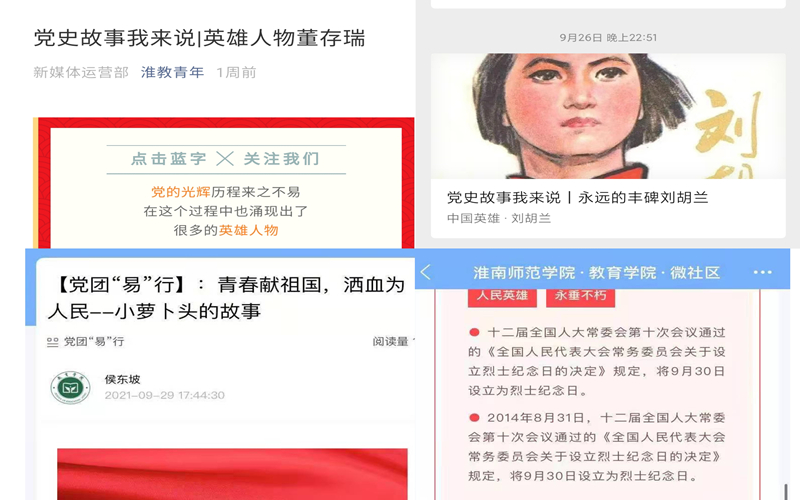Click the 永垂不朽 red tag

pos(580,296)
